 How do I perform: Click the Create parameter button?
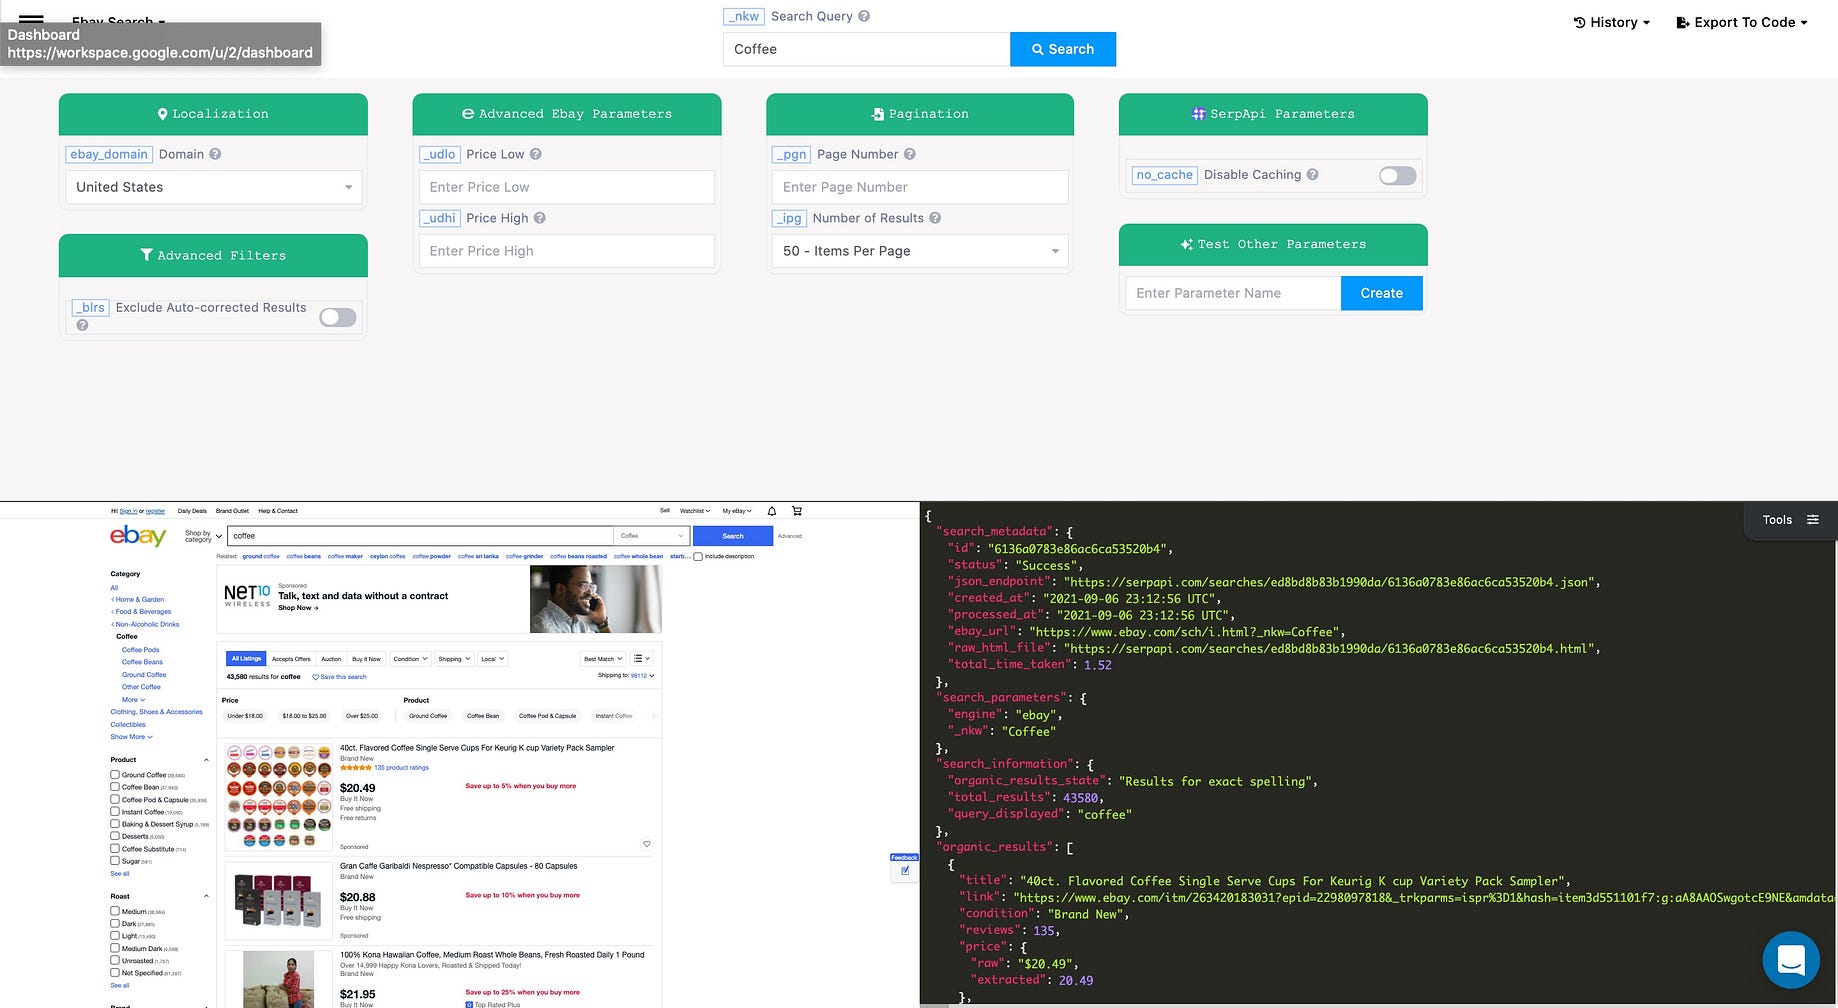(1381, 293)
